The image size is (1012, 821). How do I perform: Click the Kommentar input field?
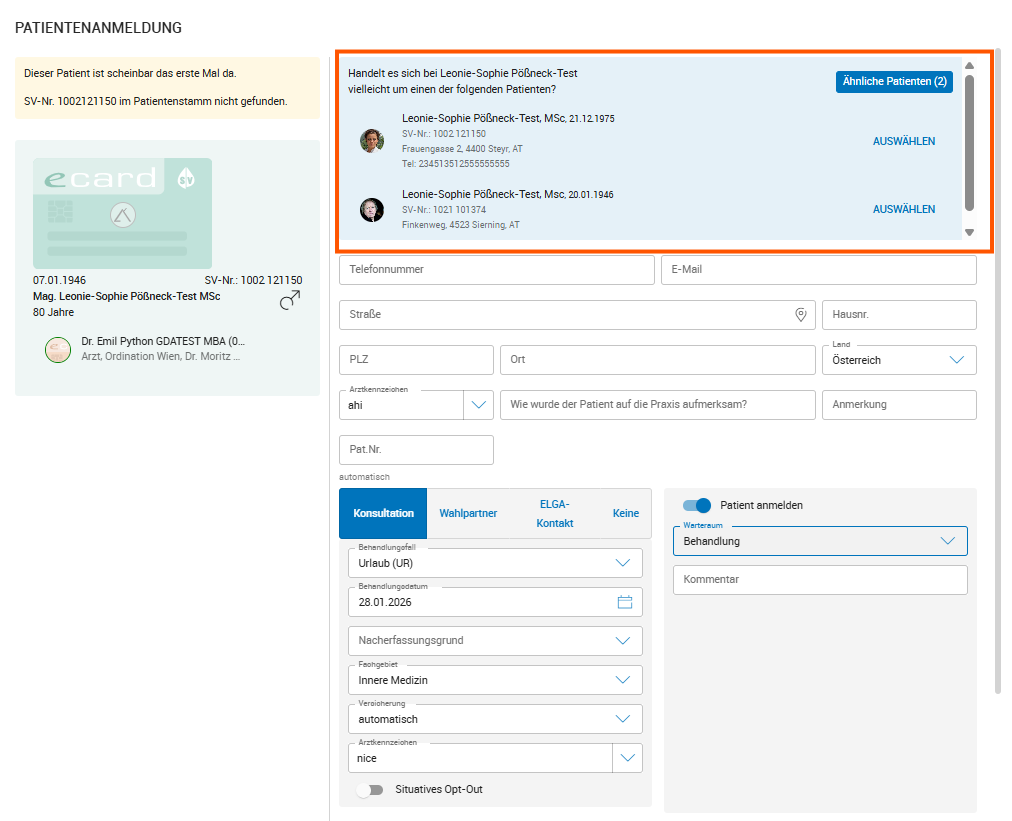[x=820, y=580]
